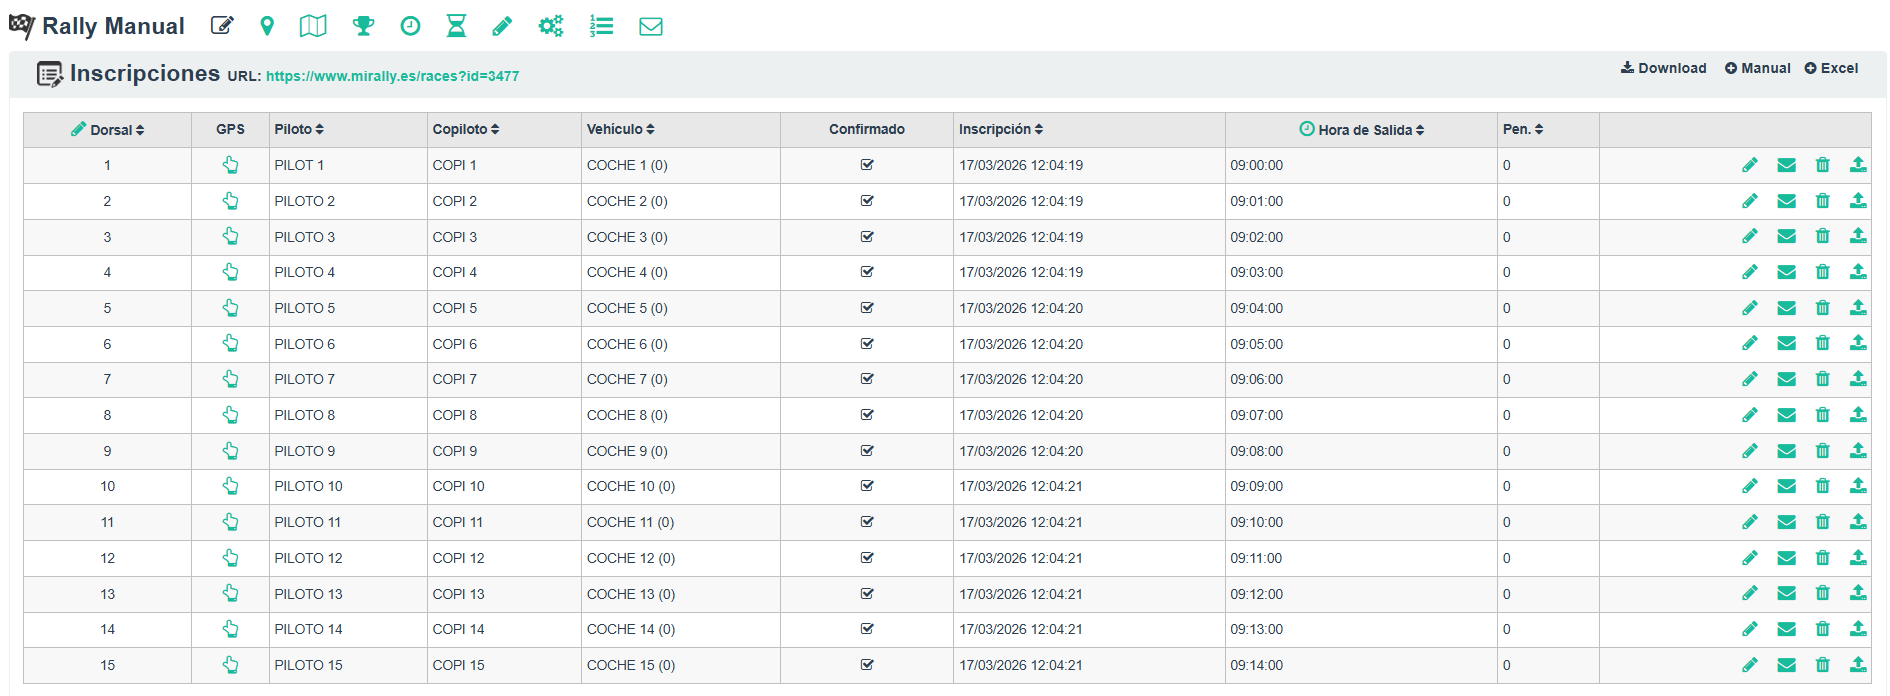This screenshot has width=1890, height=696.
Task: Toggle confirmed checkbox for PILOTO 15
Action: [x=867, y=665]
